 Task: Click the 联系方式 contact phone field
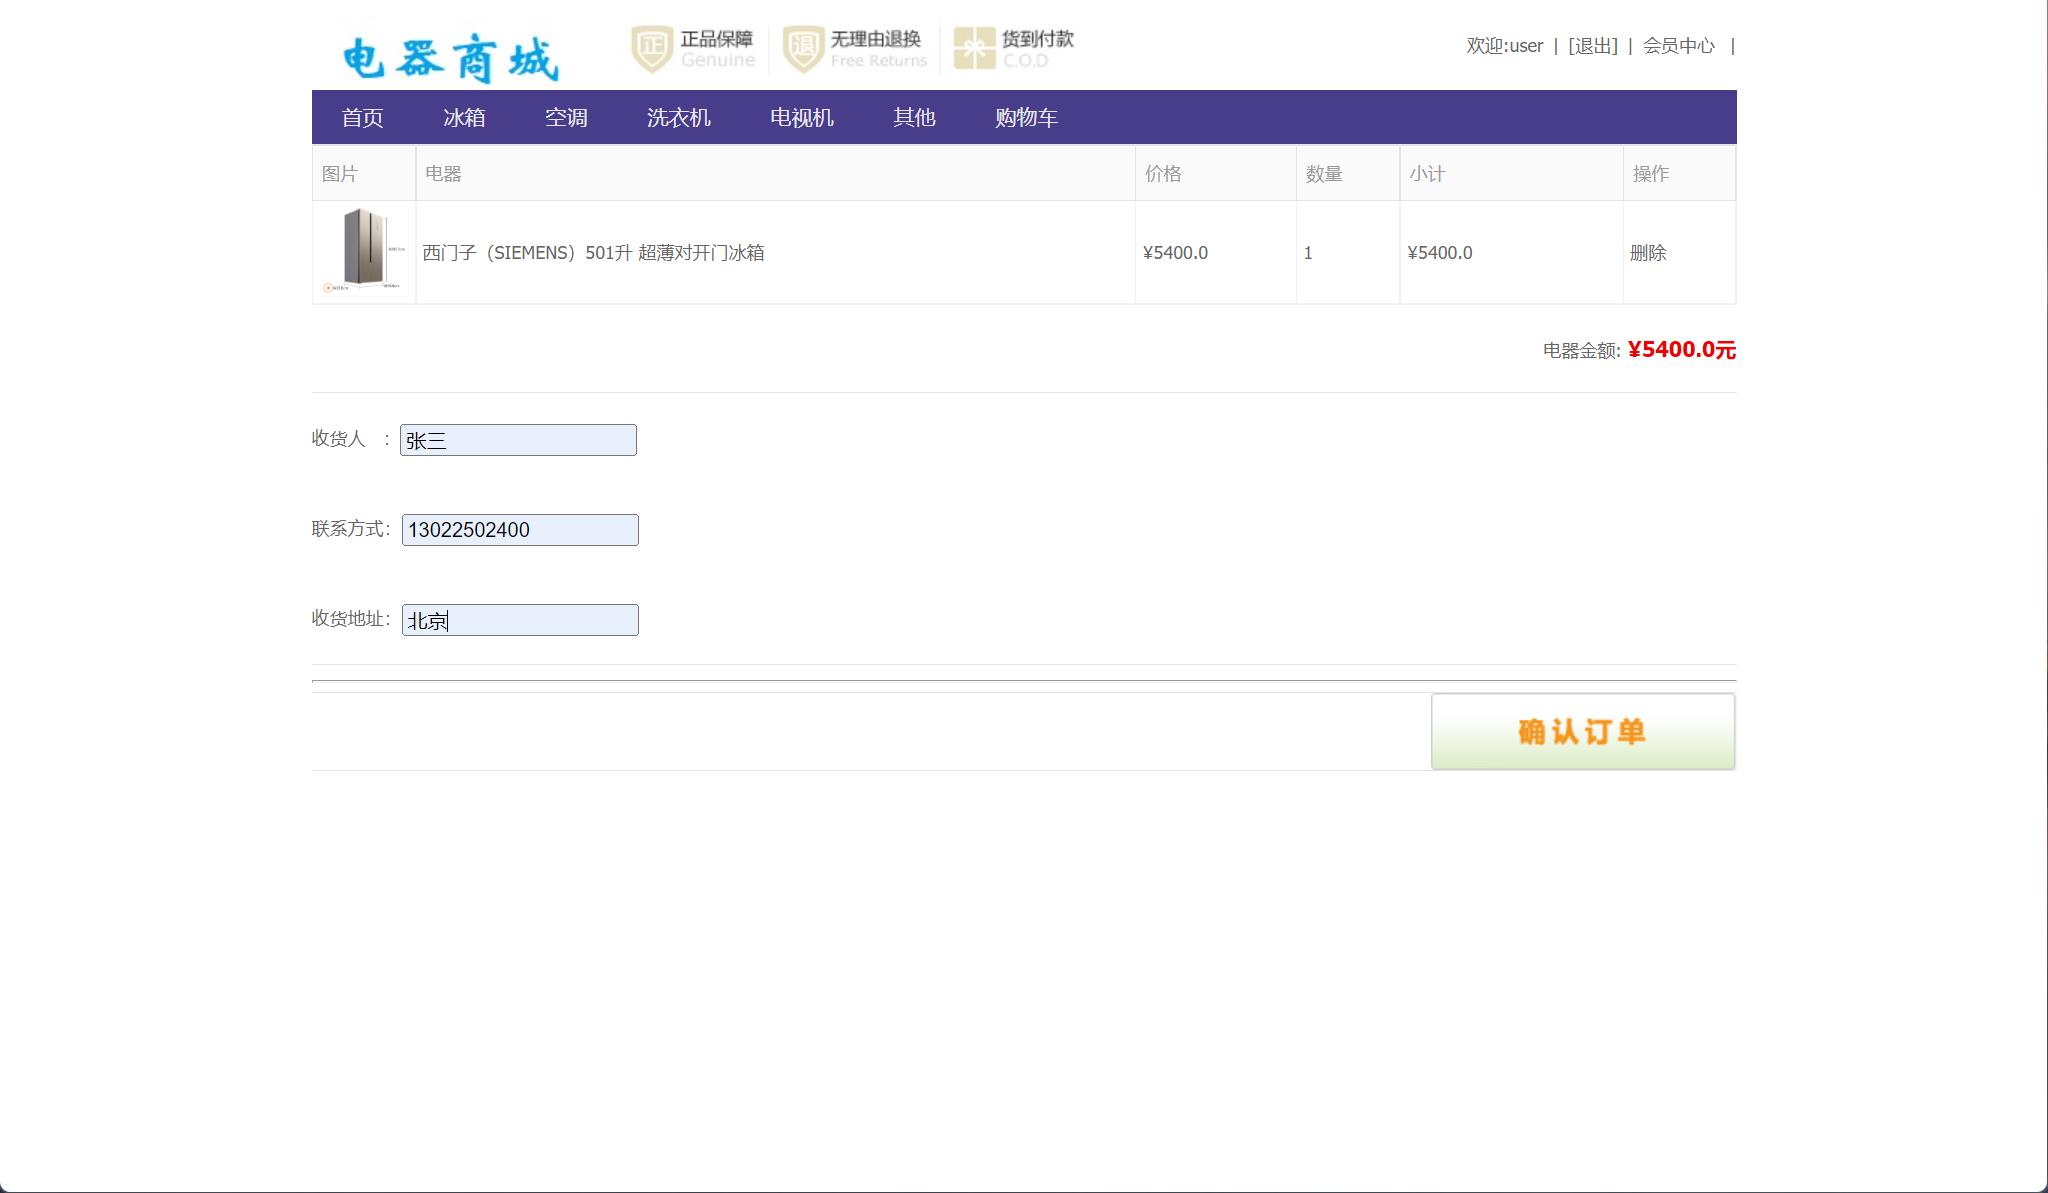coord(519,529)
